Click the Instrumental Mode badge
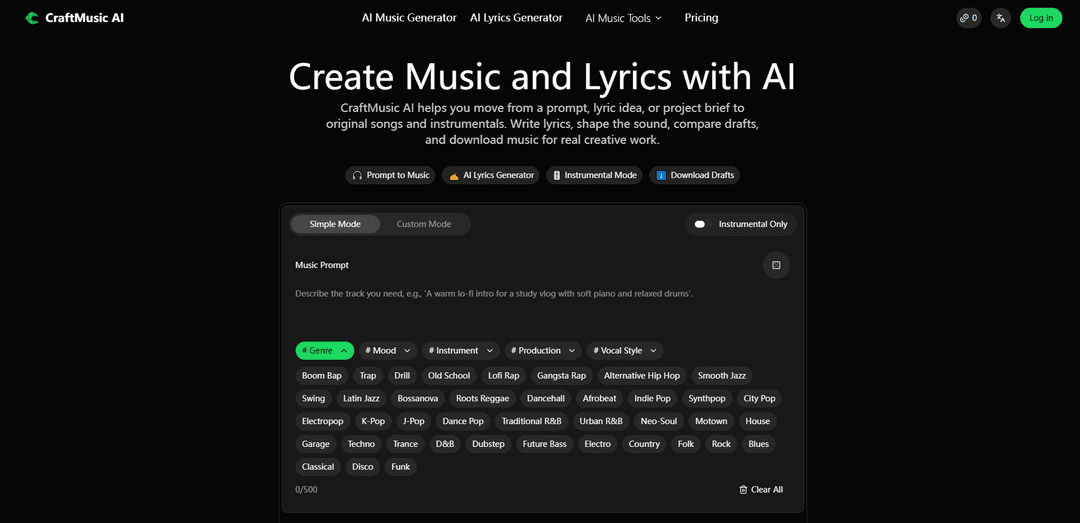 [594, 175]
